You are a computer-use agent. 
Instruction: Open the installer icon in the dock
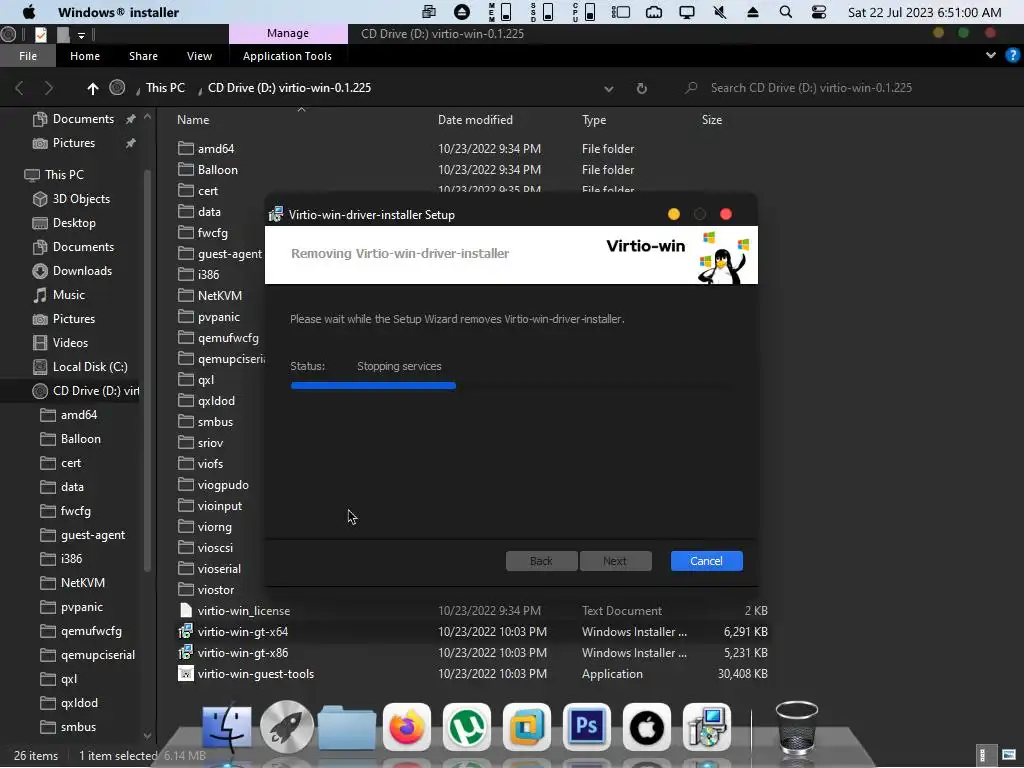click(x=707, y=727)
